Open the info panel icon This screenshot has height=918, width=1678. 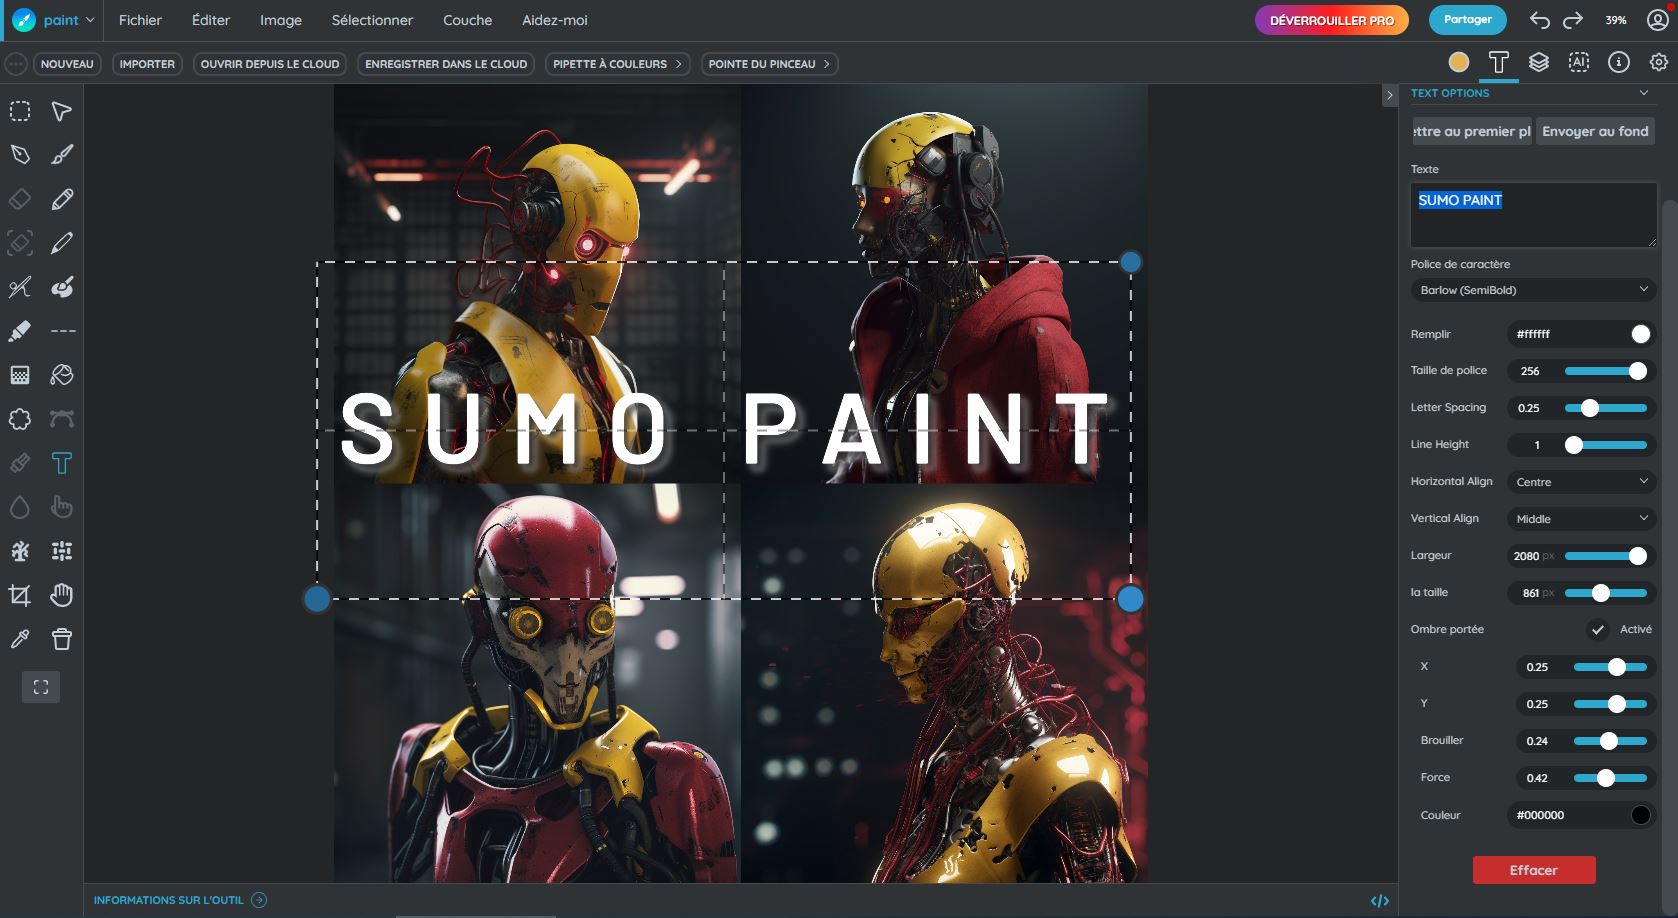[1619, 62]
